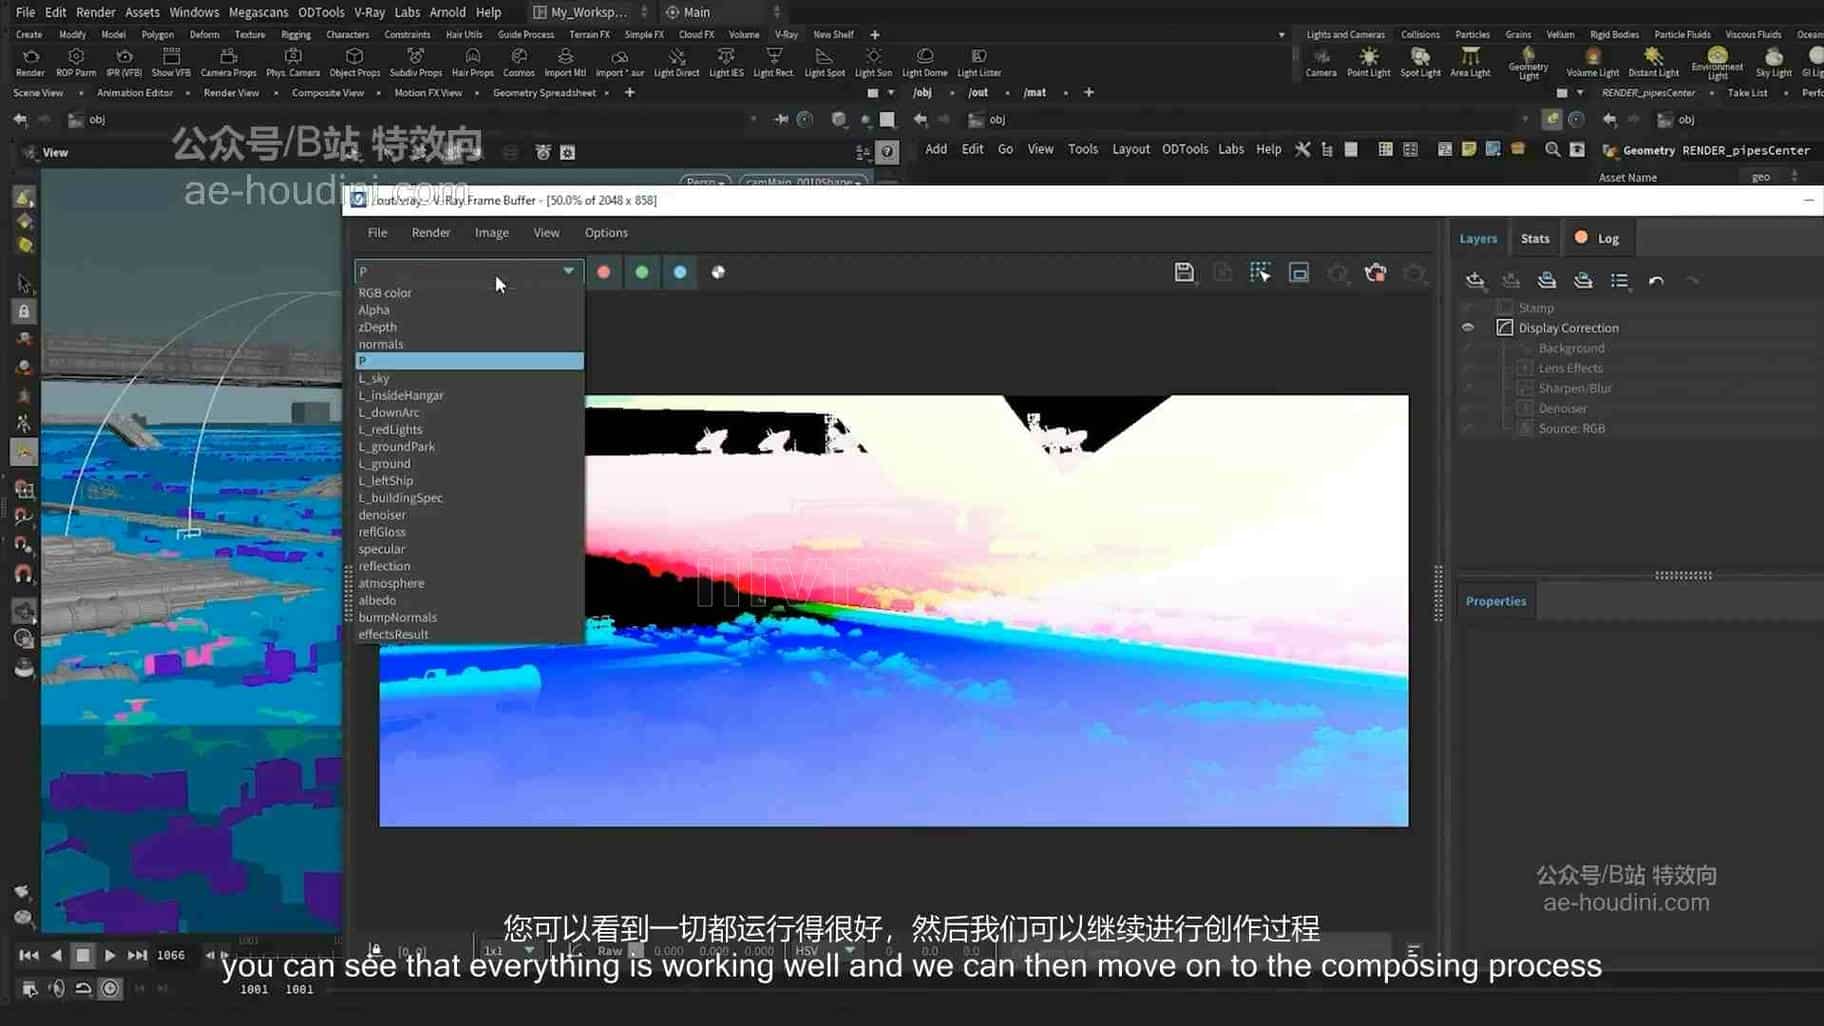Screen dimensions: 1824x1026
Task: Select the Source: RGB layer
Action: click(1571, 428)
